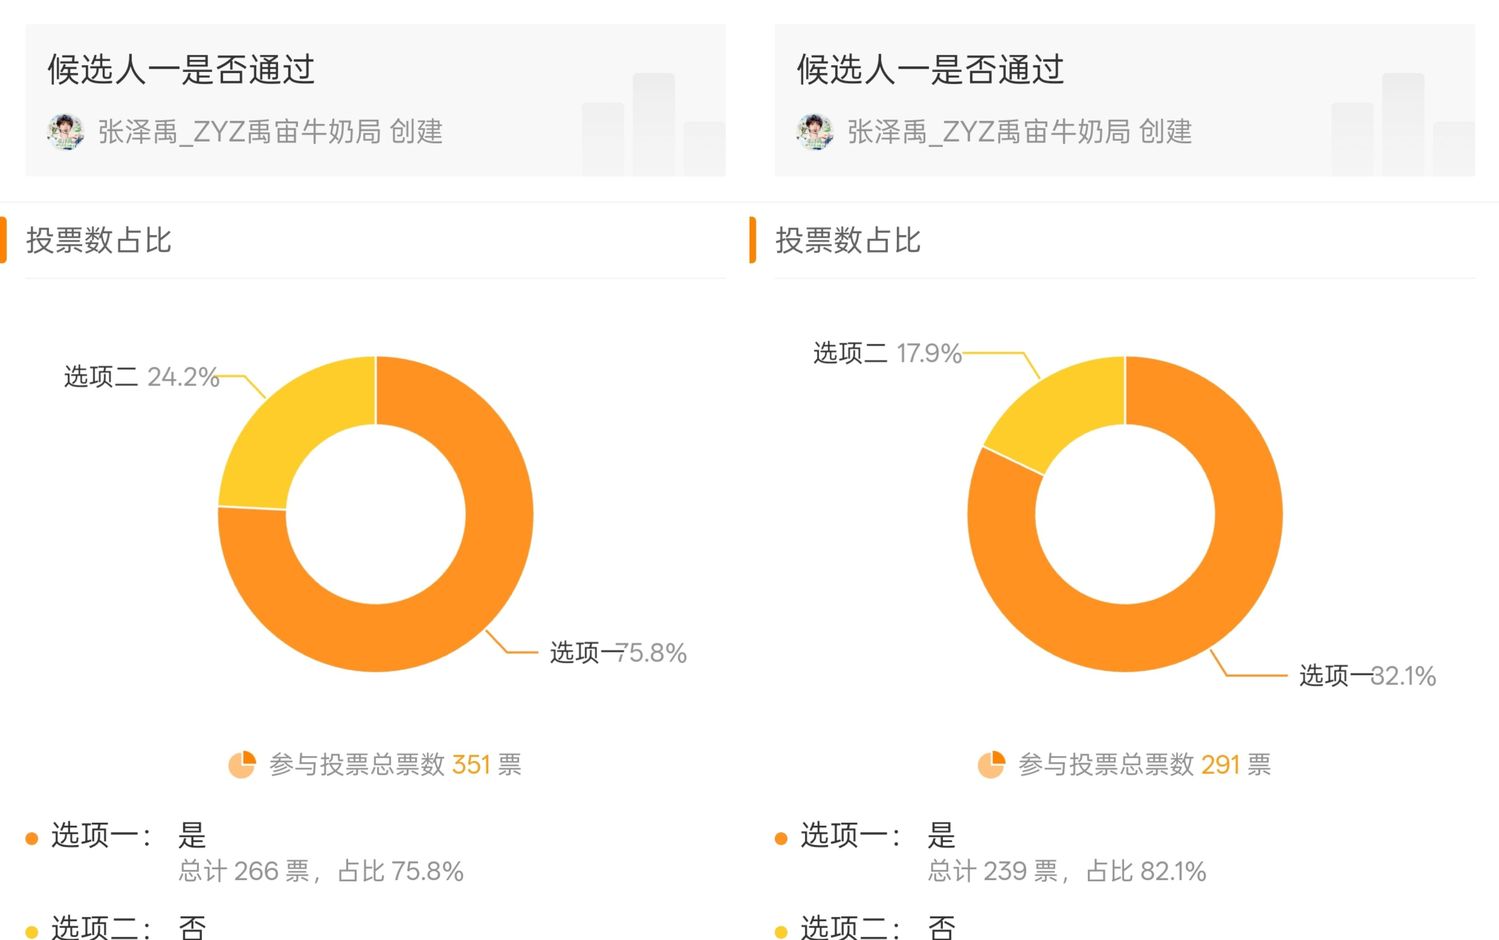Screen dimensions: 1499x940
Task: Click 选项二 17.9% chart label
Action: coord(887,353)
